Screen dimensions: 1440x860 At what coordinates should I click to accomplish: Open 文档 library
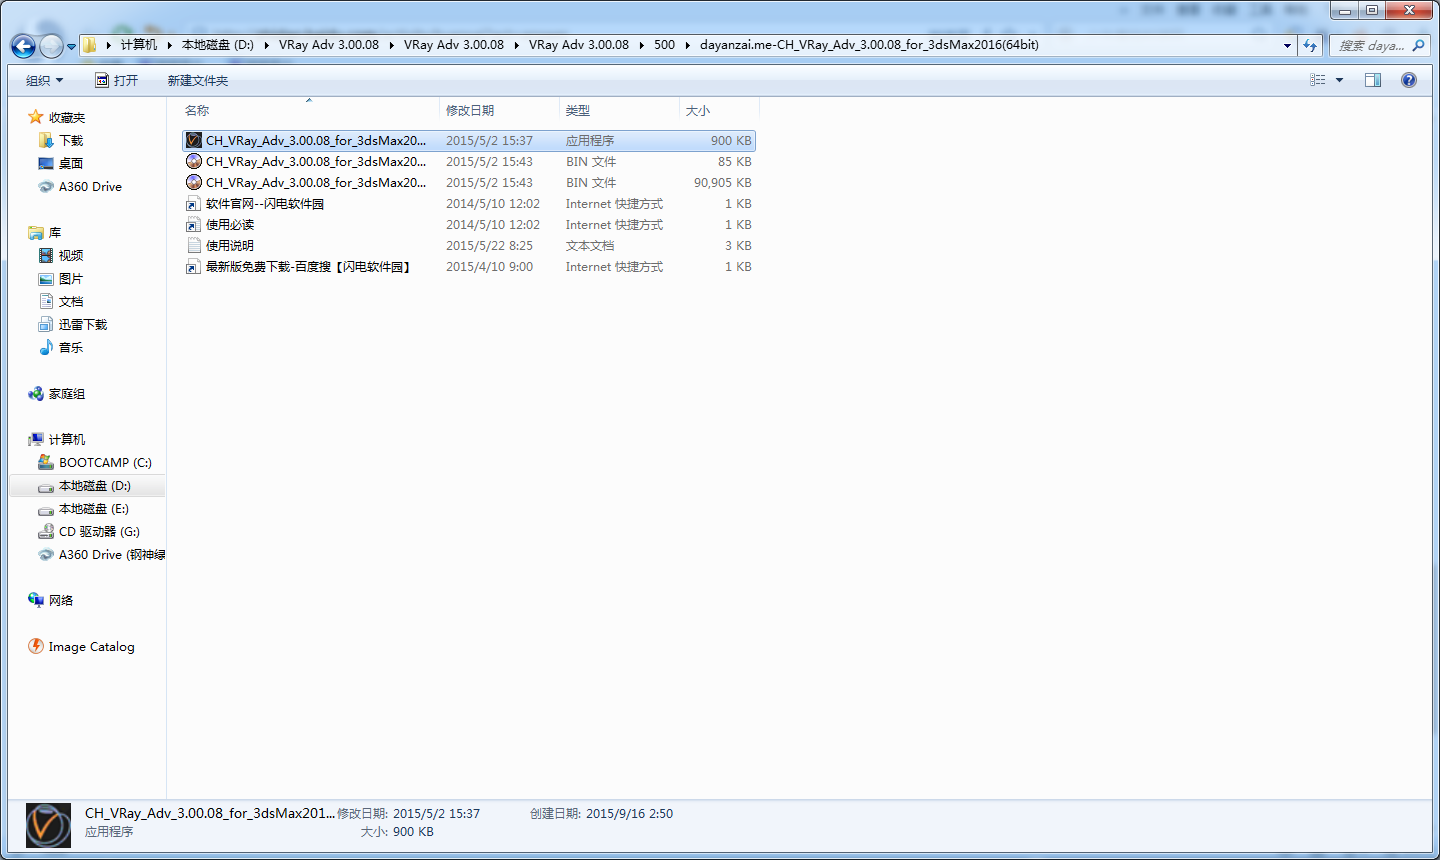click(70, 302)
